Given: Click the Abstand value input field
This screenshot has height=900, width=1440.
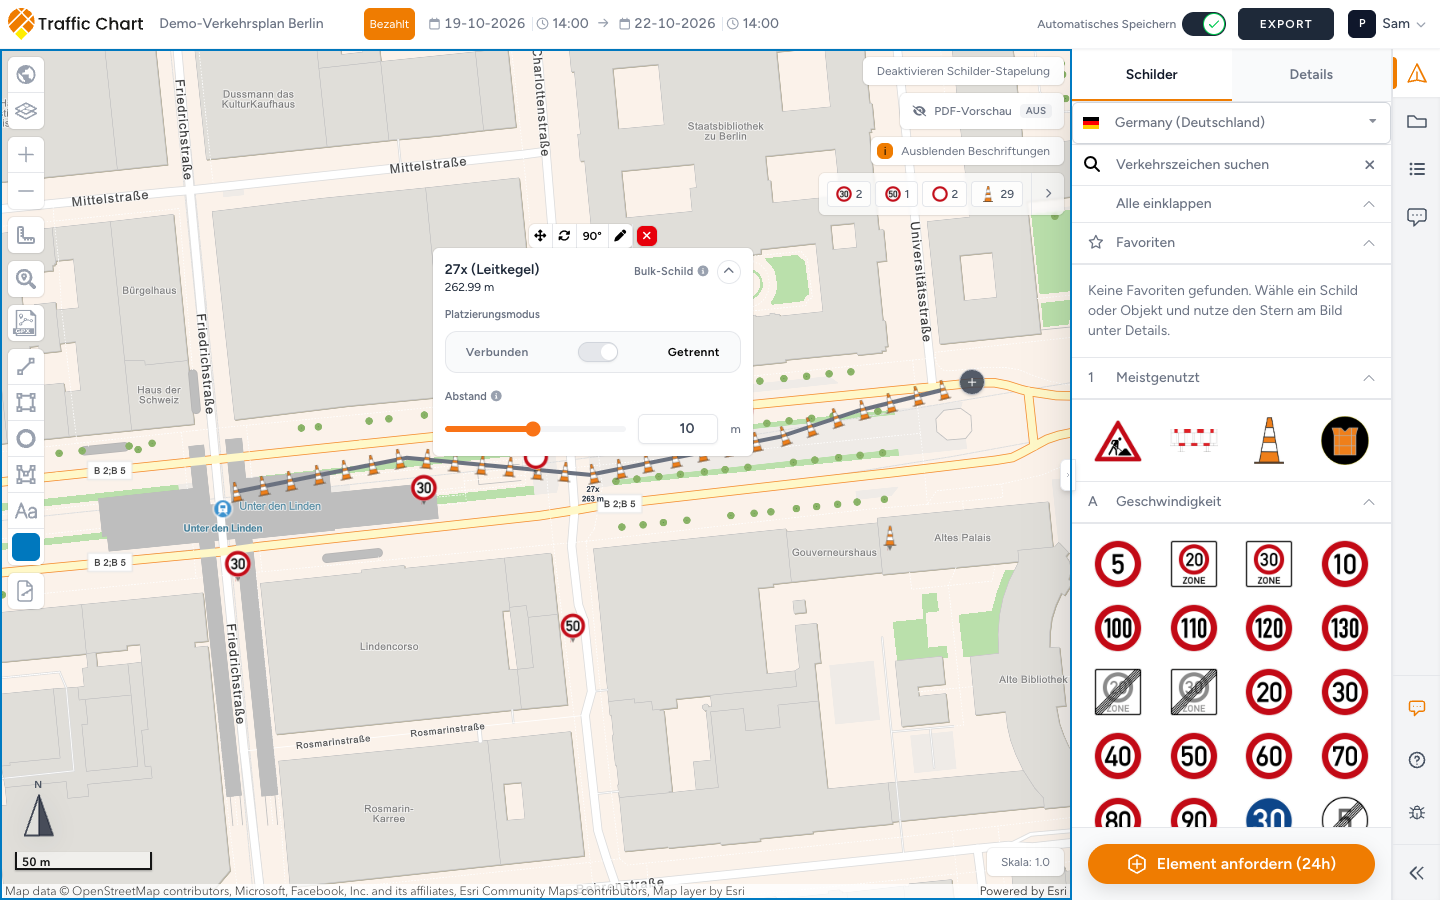Looking at the screenshot, I should point(678,429).
